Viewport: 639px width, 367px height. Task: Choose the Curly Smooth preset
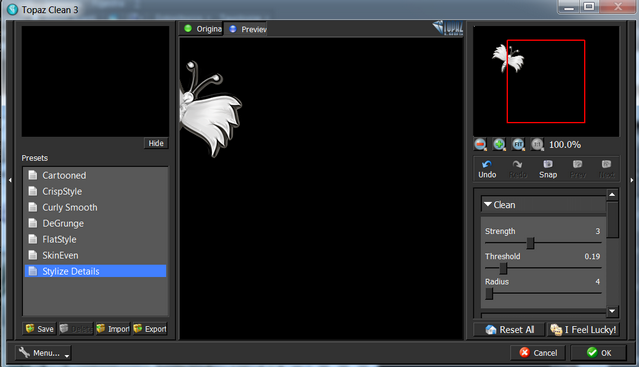[95, 207]
